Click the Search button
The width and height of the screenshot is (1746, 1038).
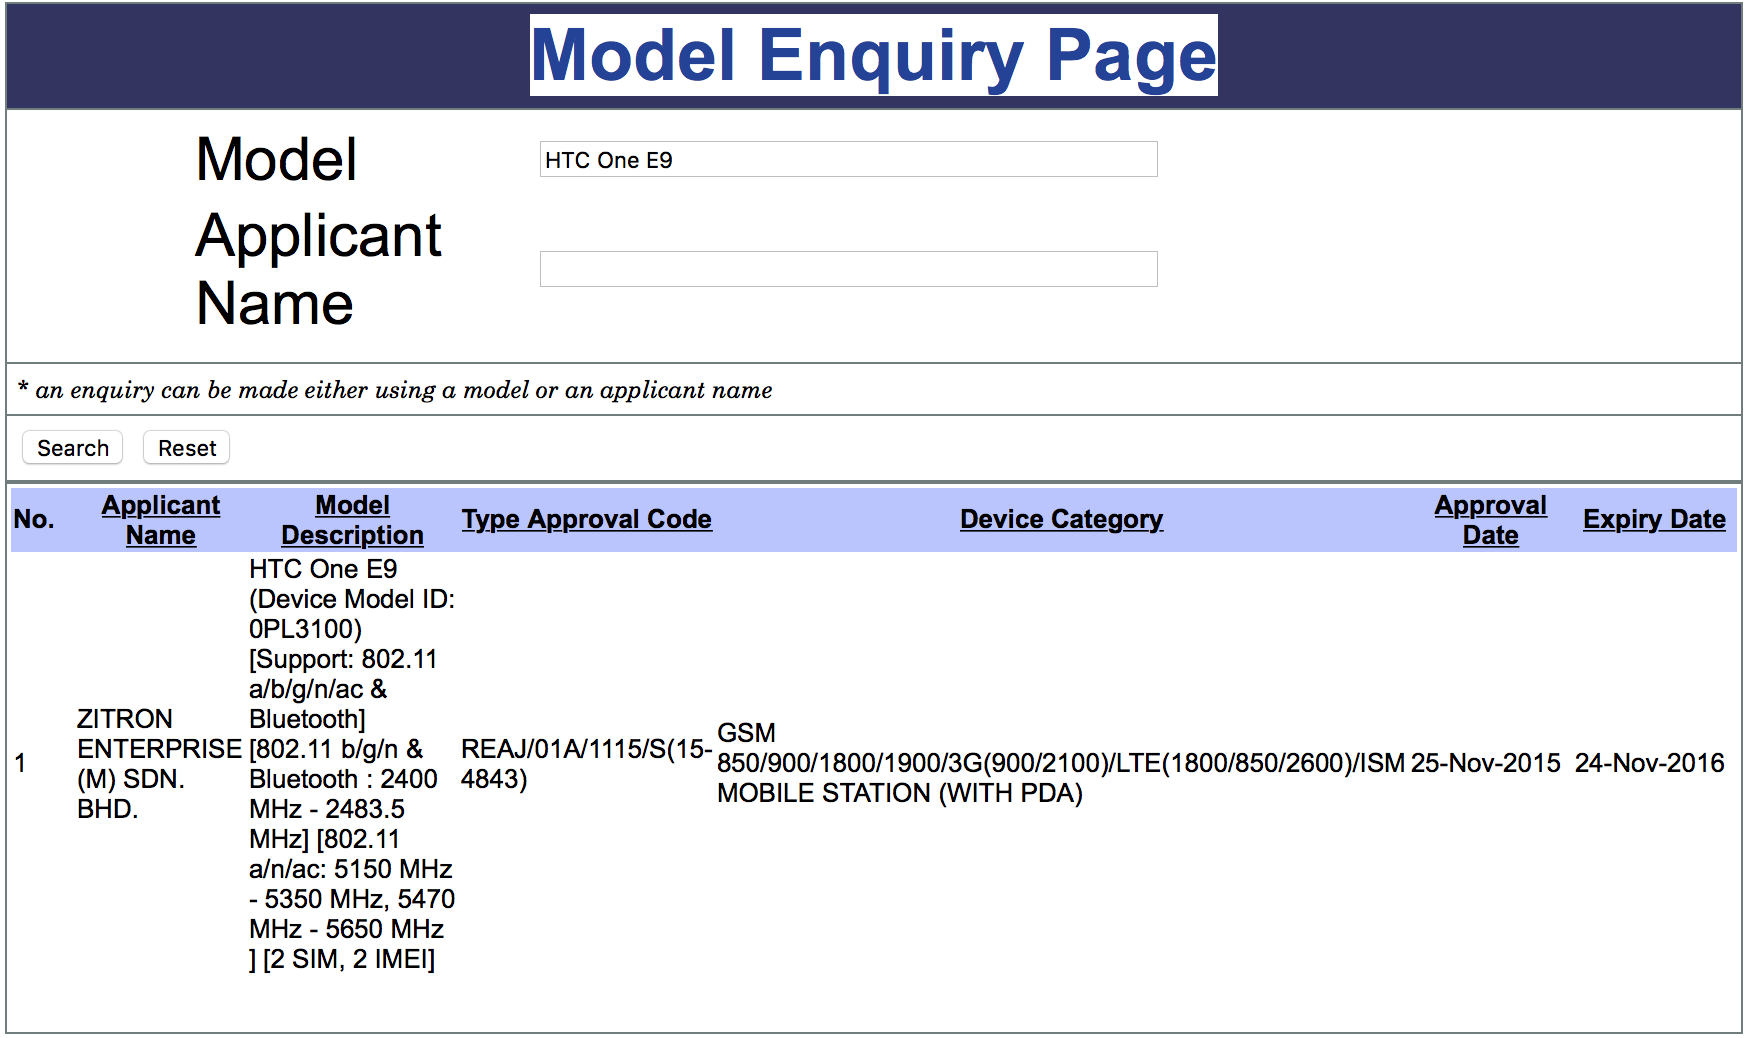(72, 448)
